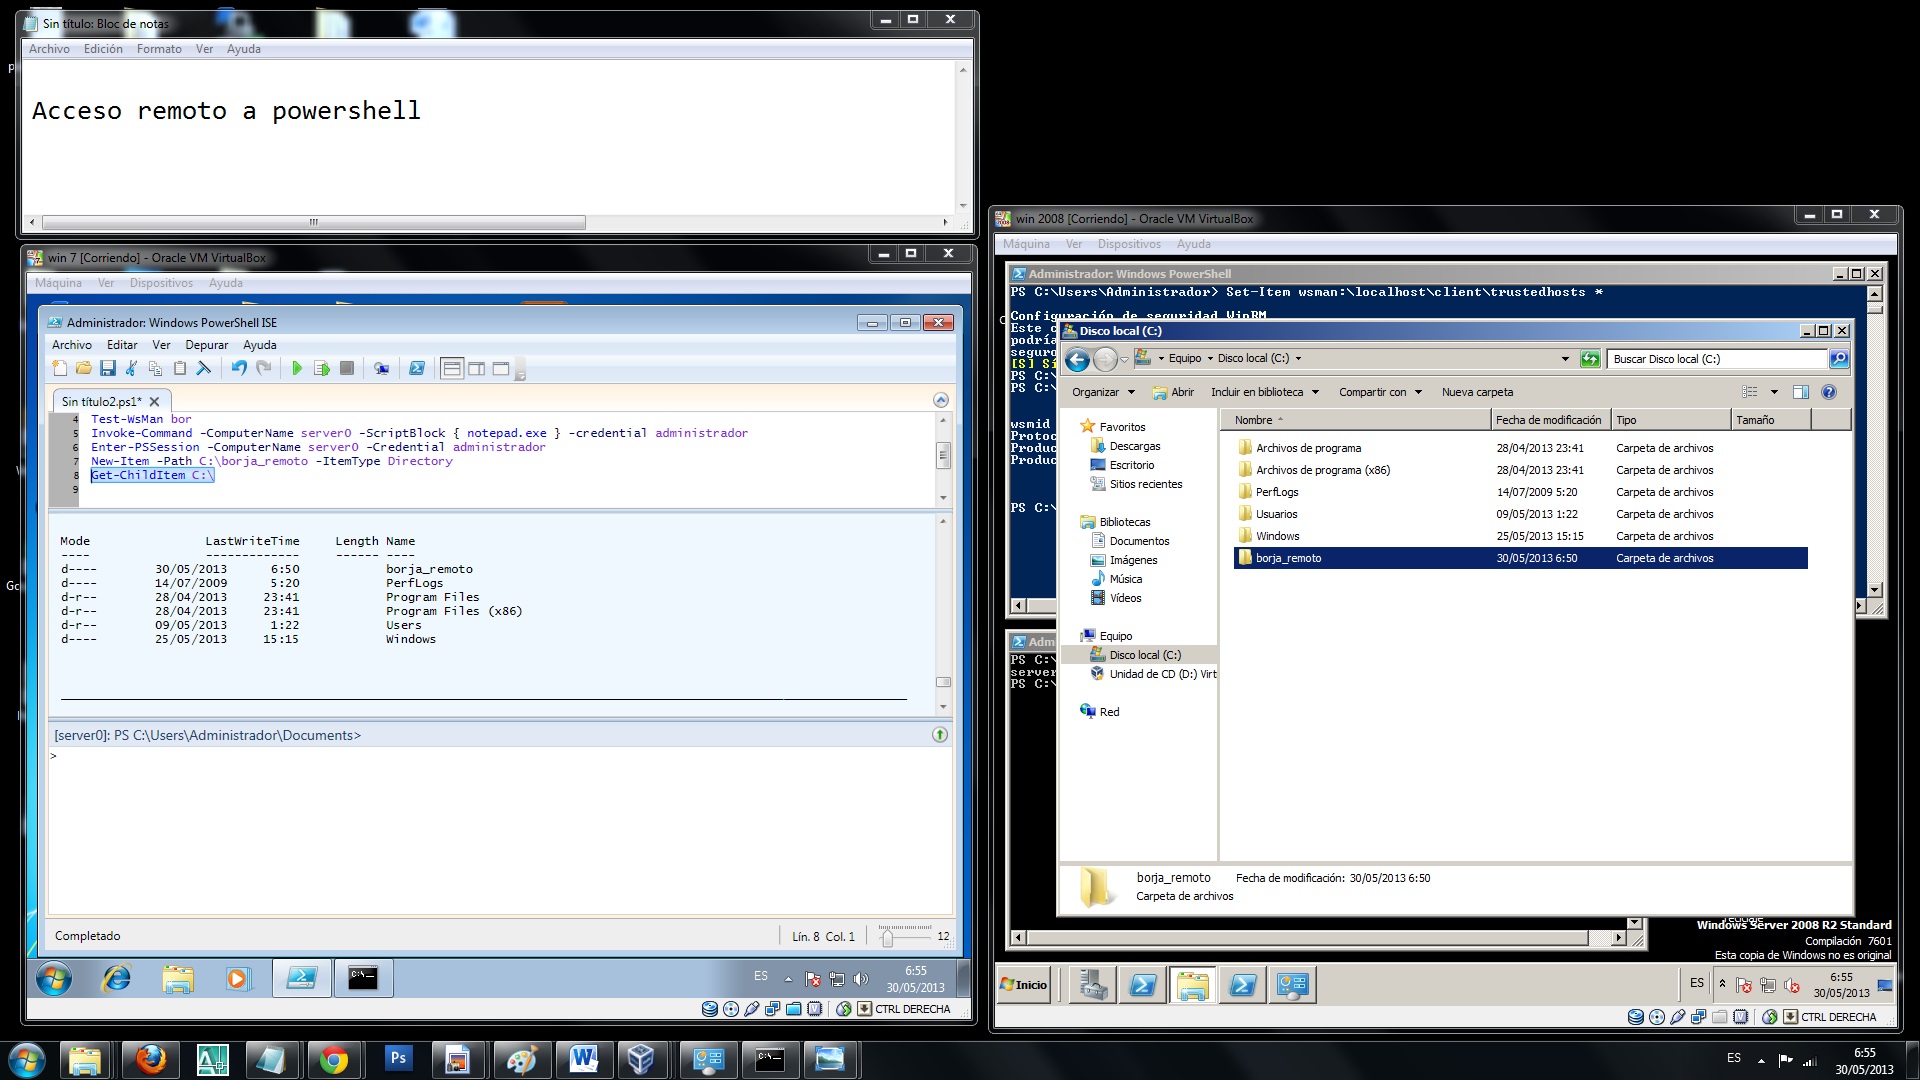
Task: Click the Nueva carpeta button
Action: (1477, 392)
